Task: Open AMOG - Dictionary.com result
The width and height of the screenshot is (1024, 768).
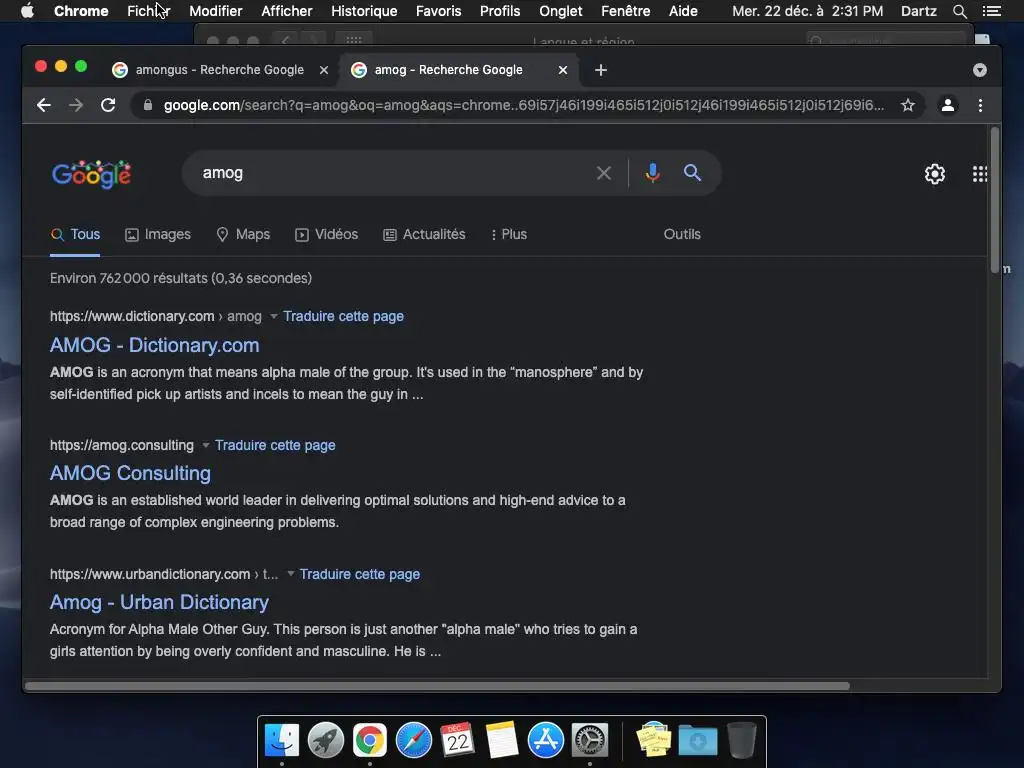Action: 155,345
